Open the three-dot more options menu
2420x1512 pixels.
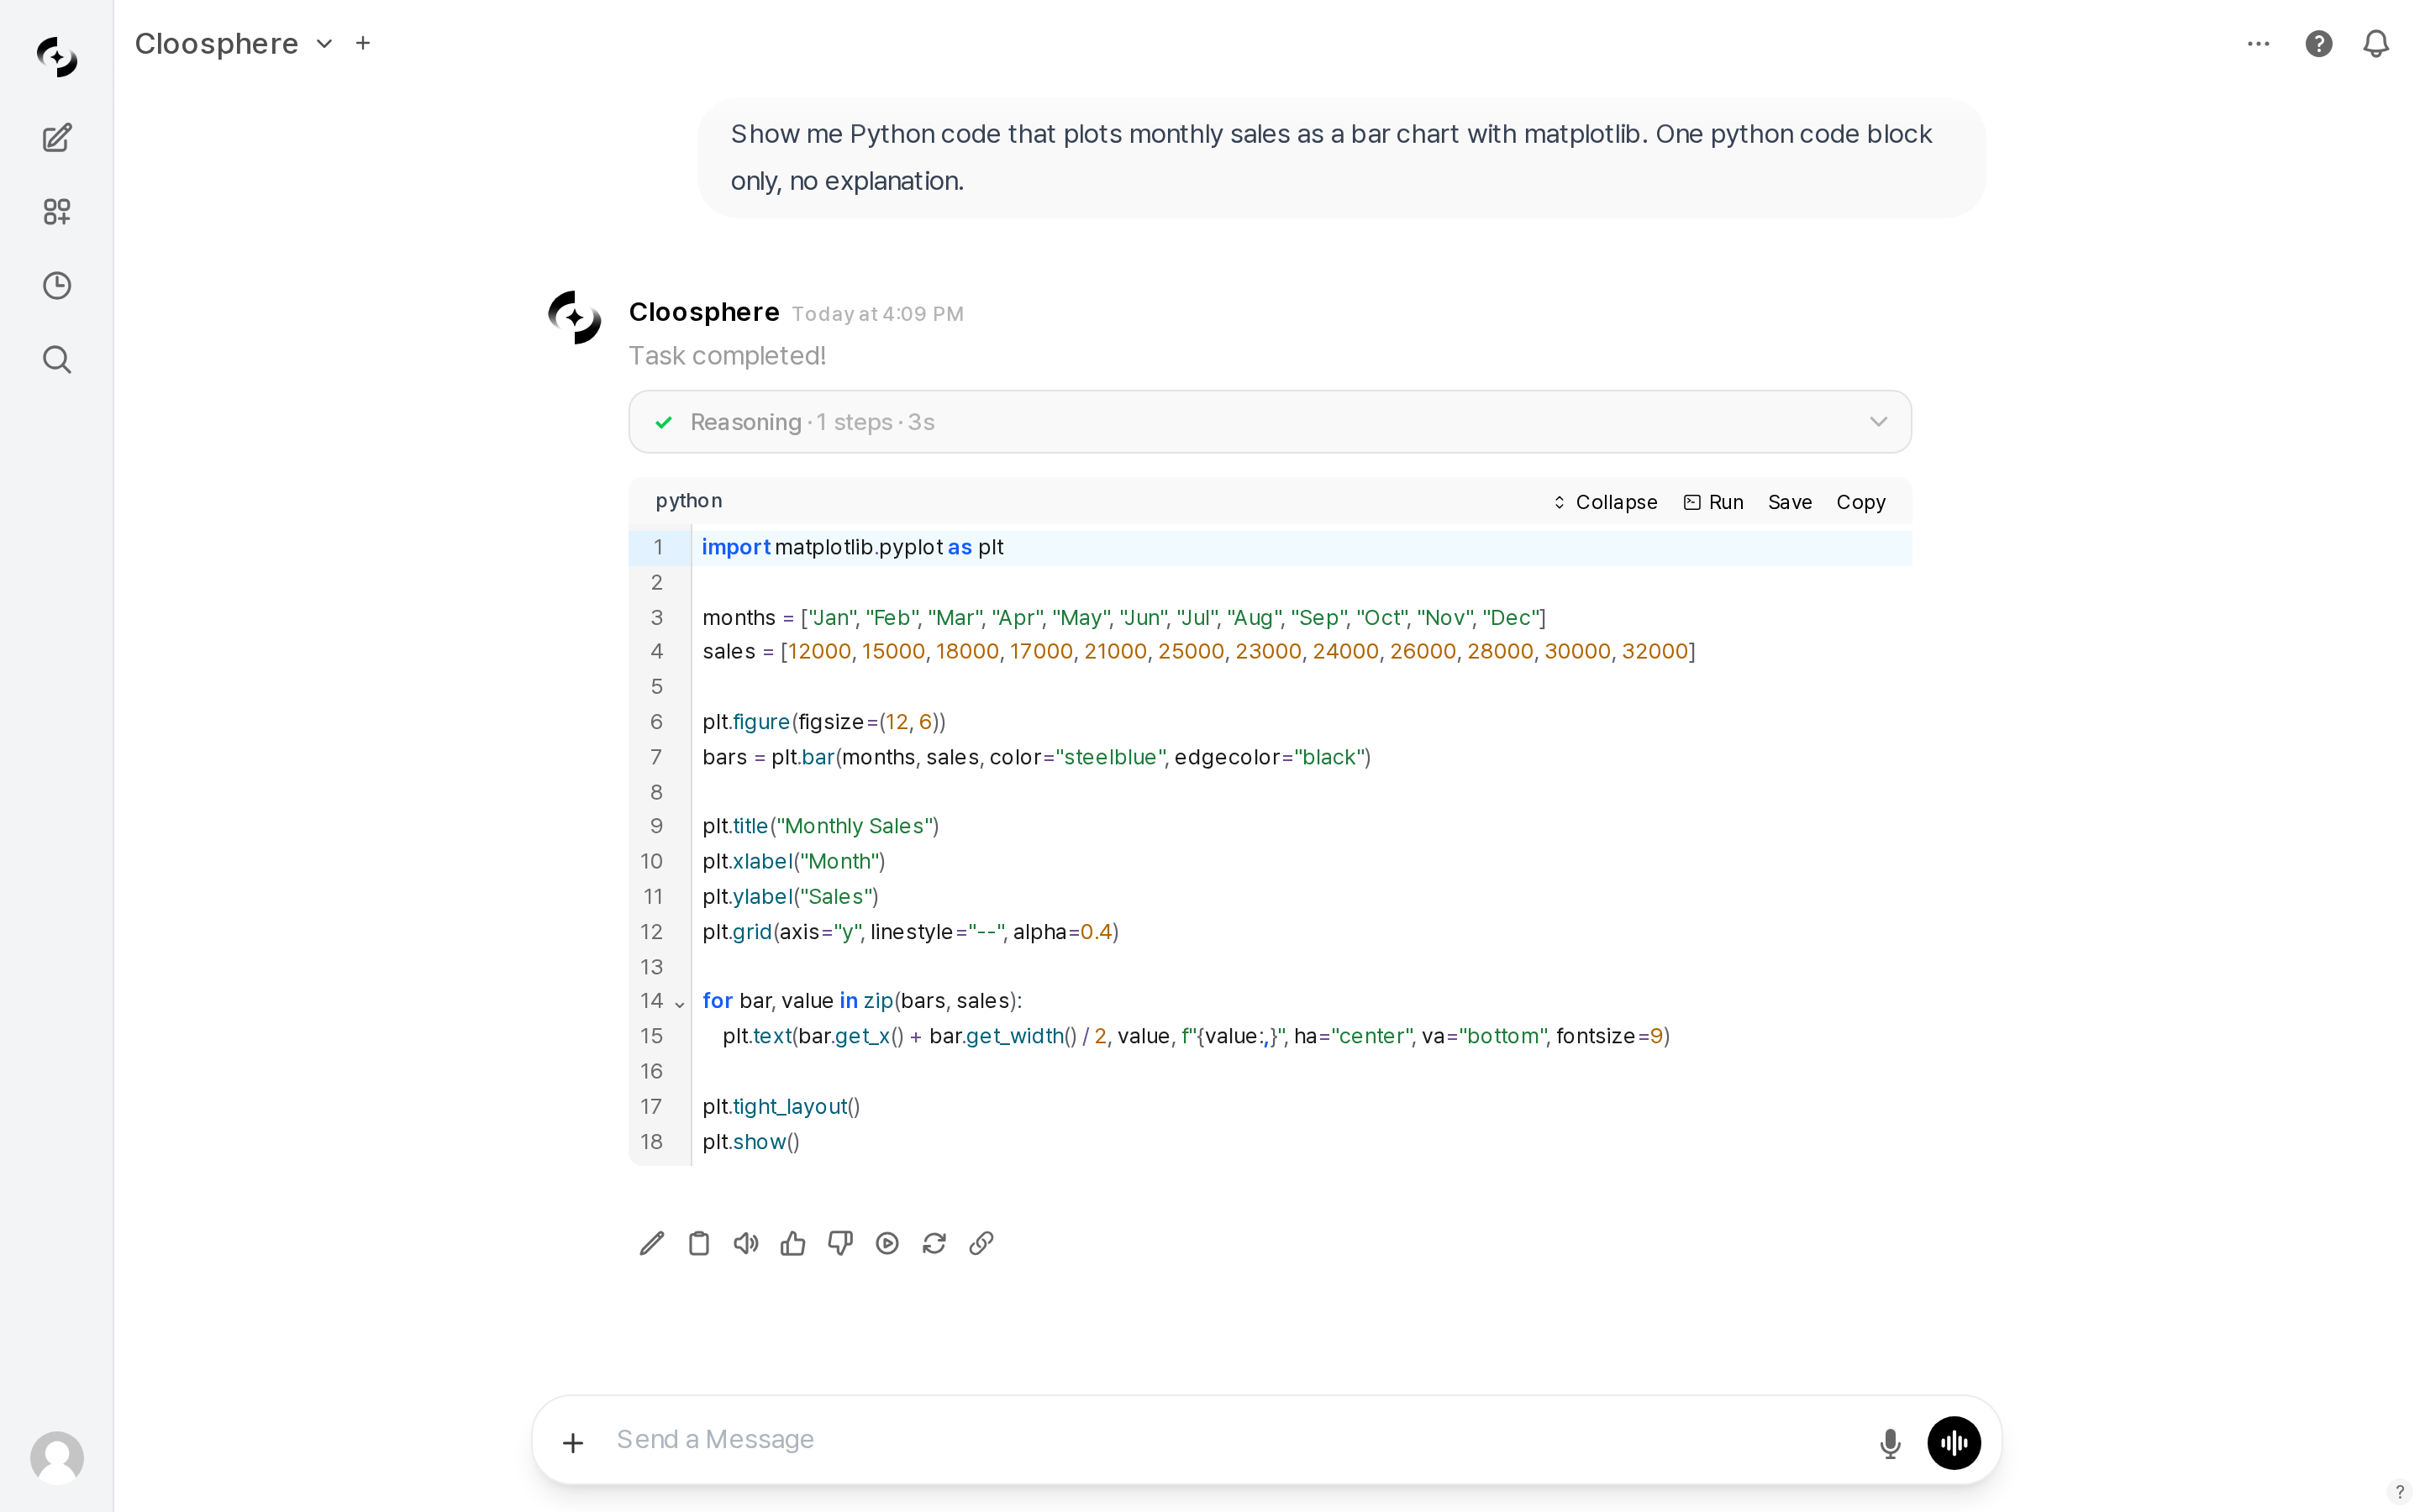click(x=2258, y=43)
